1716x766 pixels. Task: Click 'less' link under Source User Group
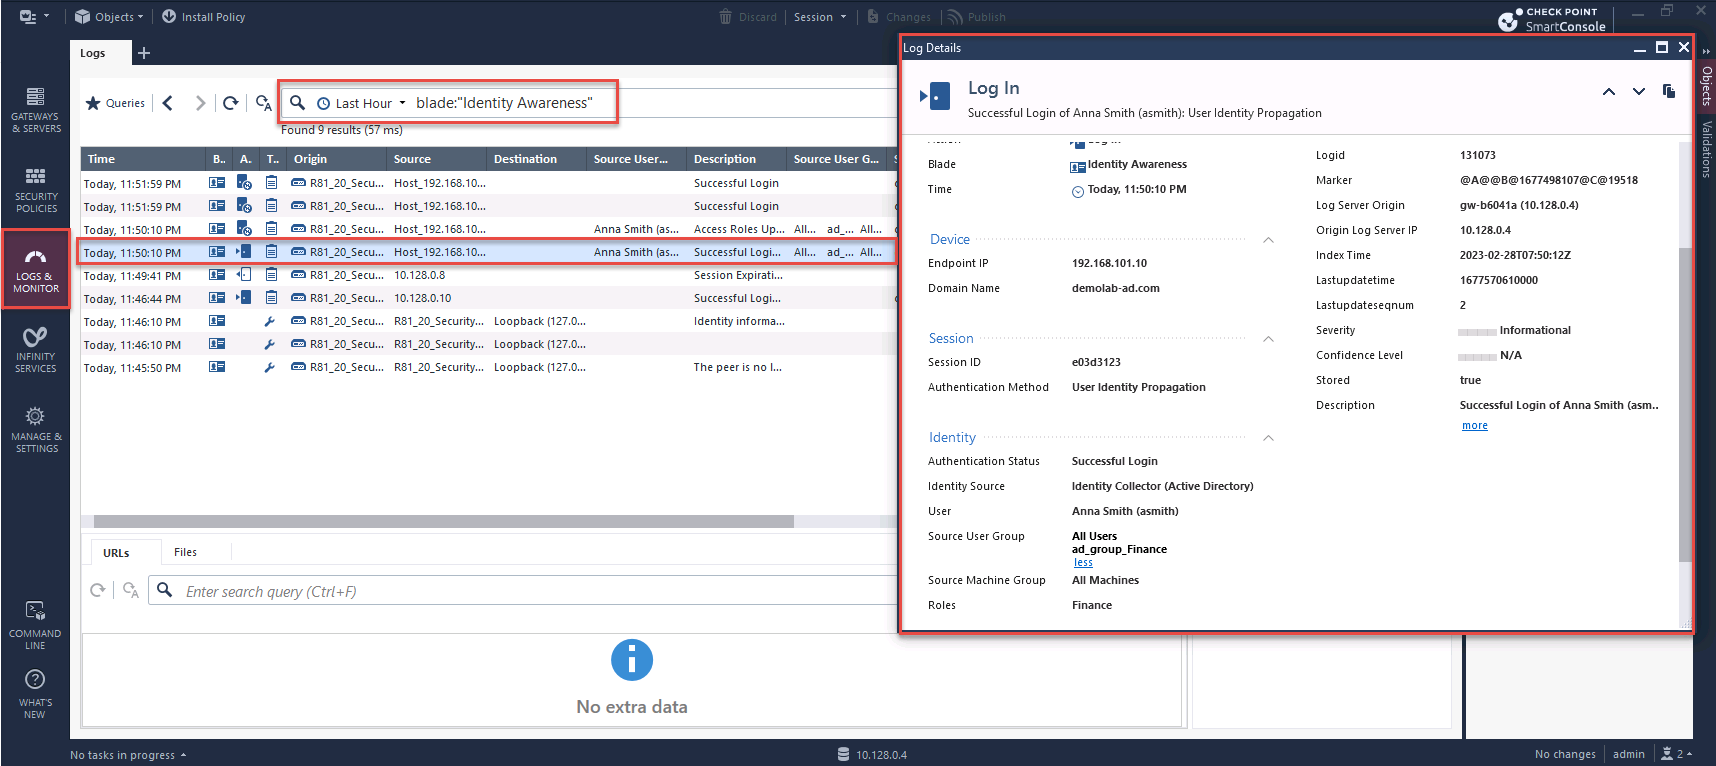coord(1083,562)
